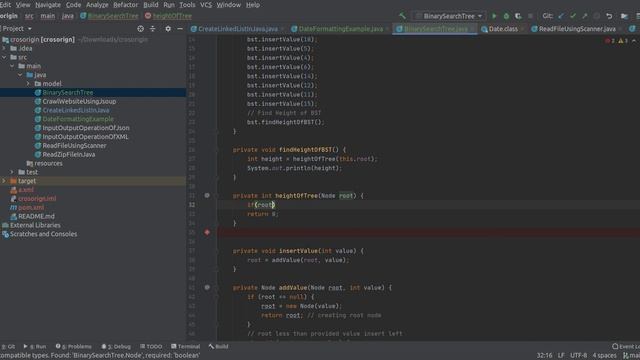This screenshot has height=360, width=640.
Task: Collapse the src folder
Action: pos(4,57)
